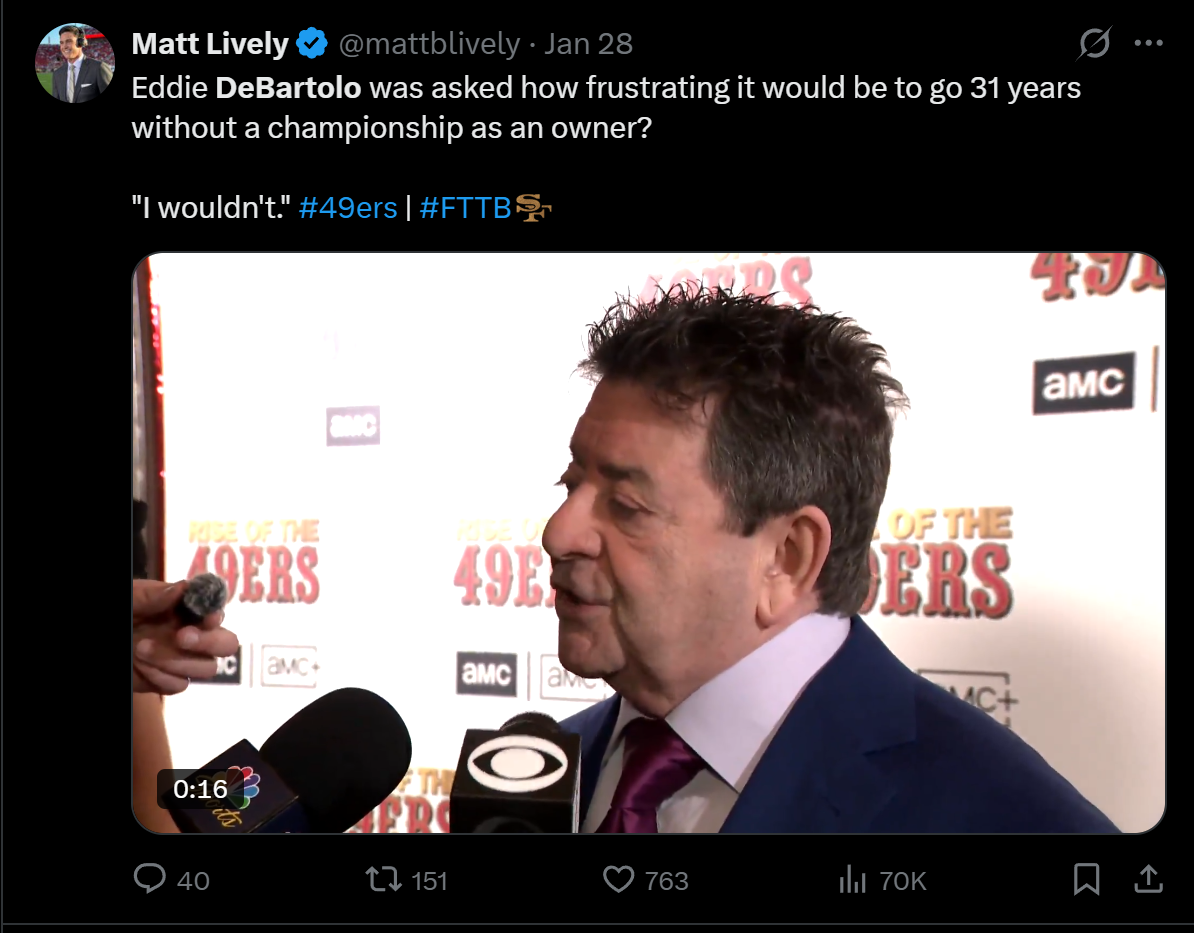Like the tweet with heart icon

618,879
